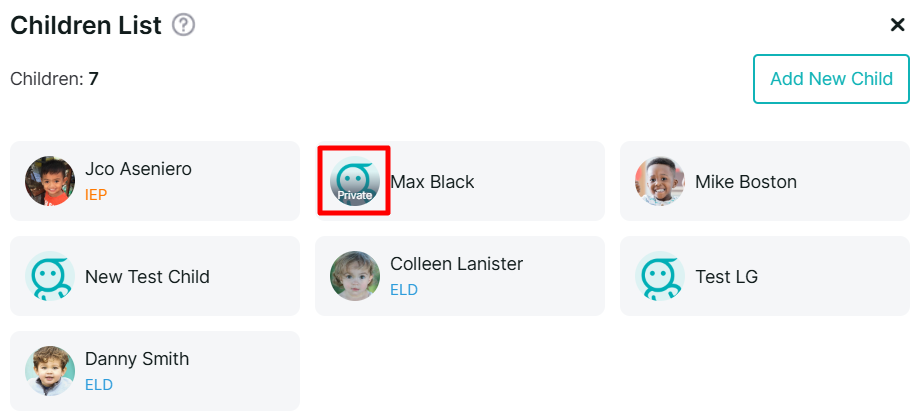Open the Mike Boston name
Image resolution: width=921 pixels, height=413 pixels.
[746, 182]
